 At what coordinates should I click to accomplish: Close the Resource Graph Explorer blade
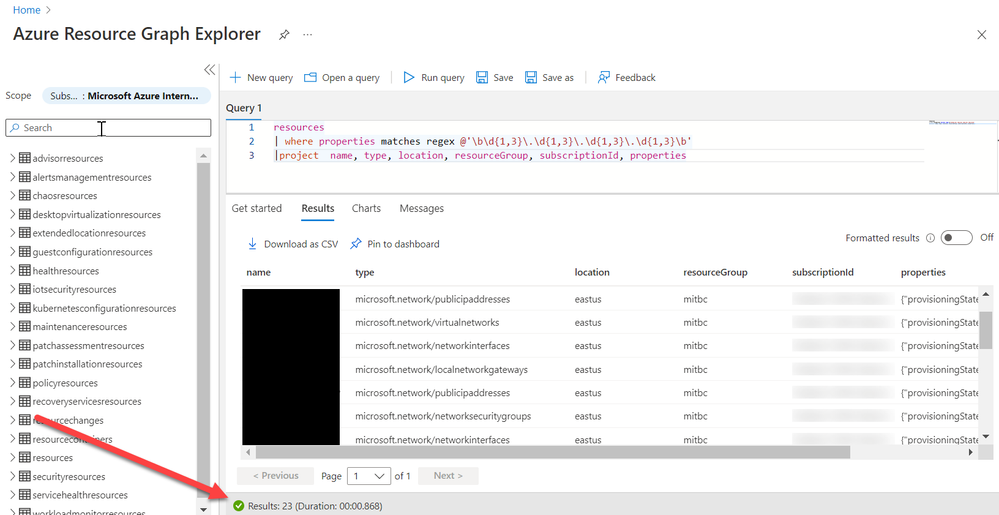982,35
